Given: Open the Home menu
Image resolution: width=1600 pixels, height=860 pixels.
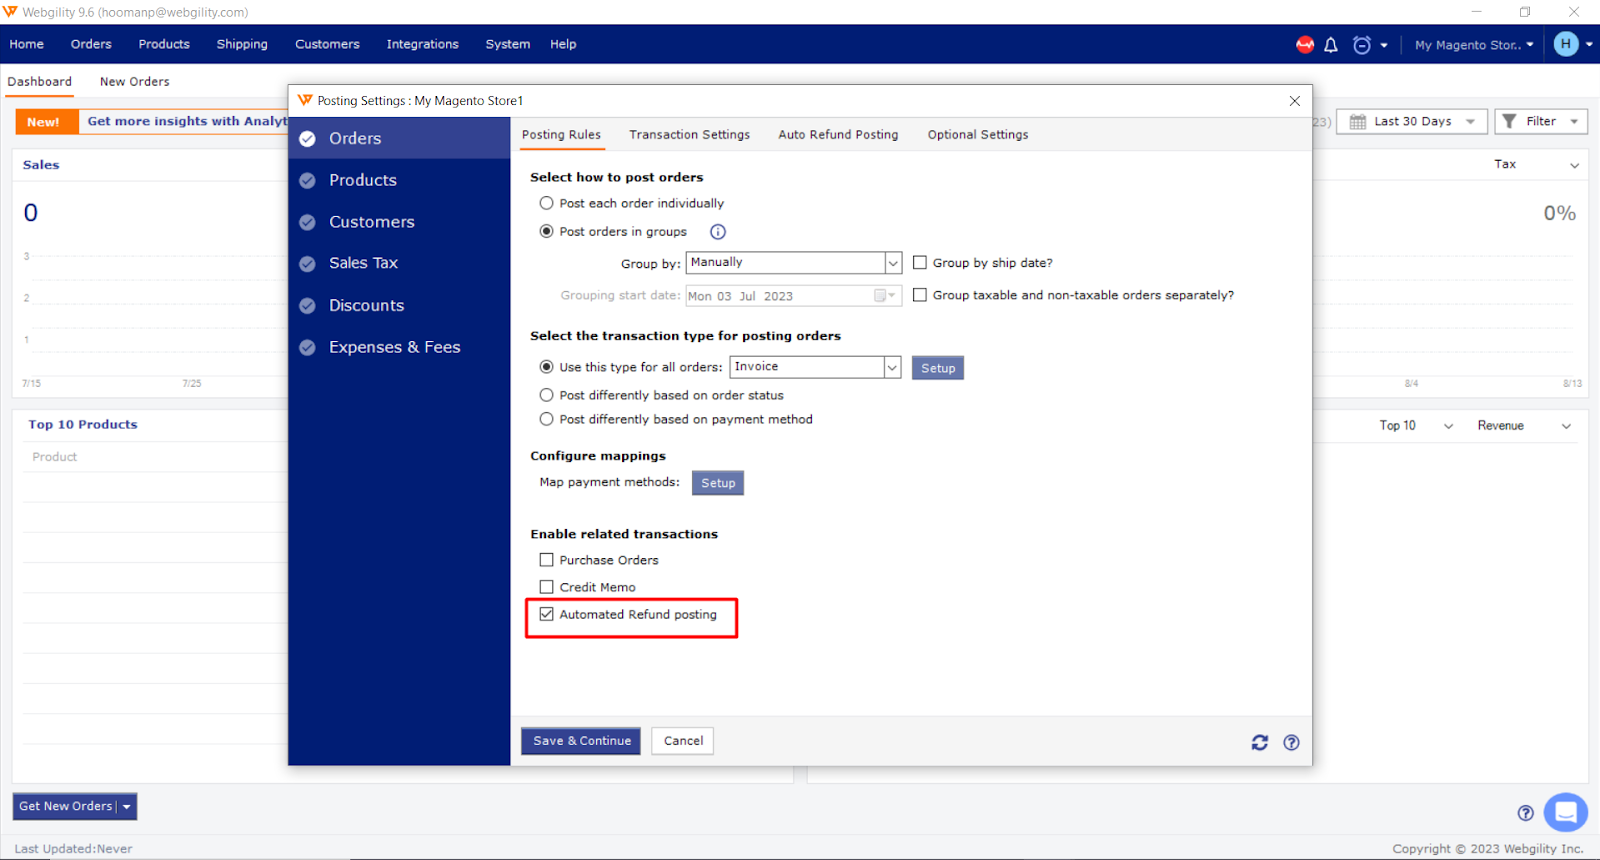Looking at the screenshot, I should point(27,44).
